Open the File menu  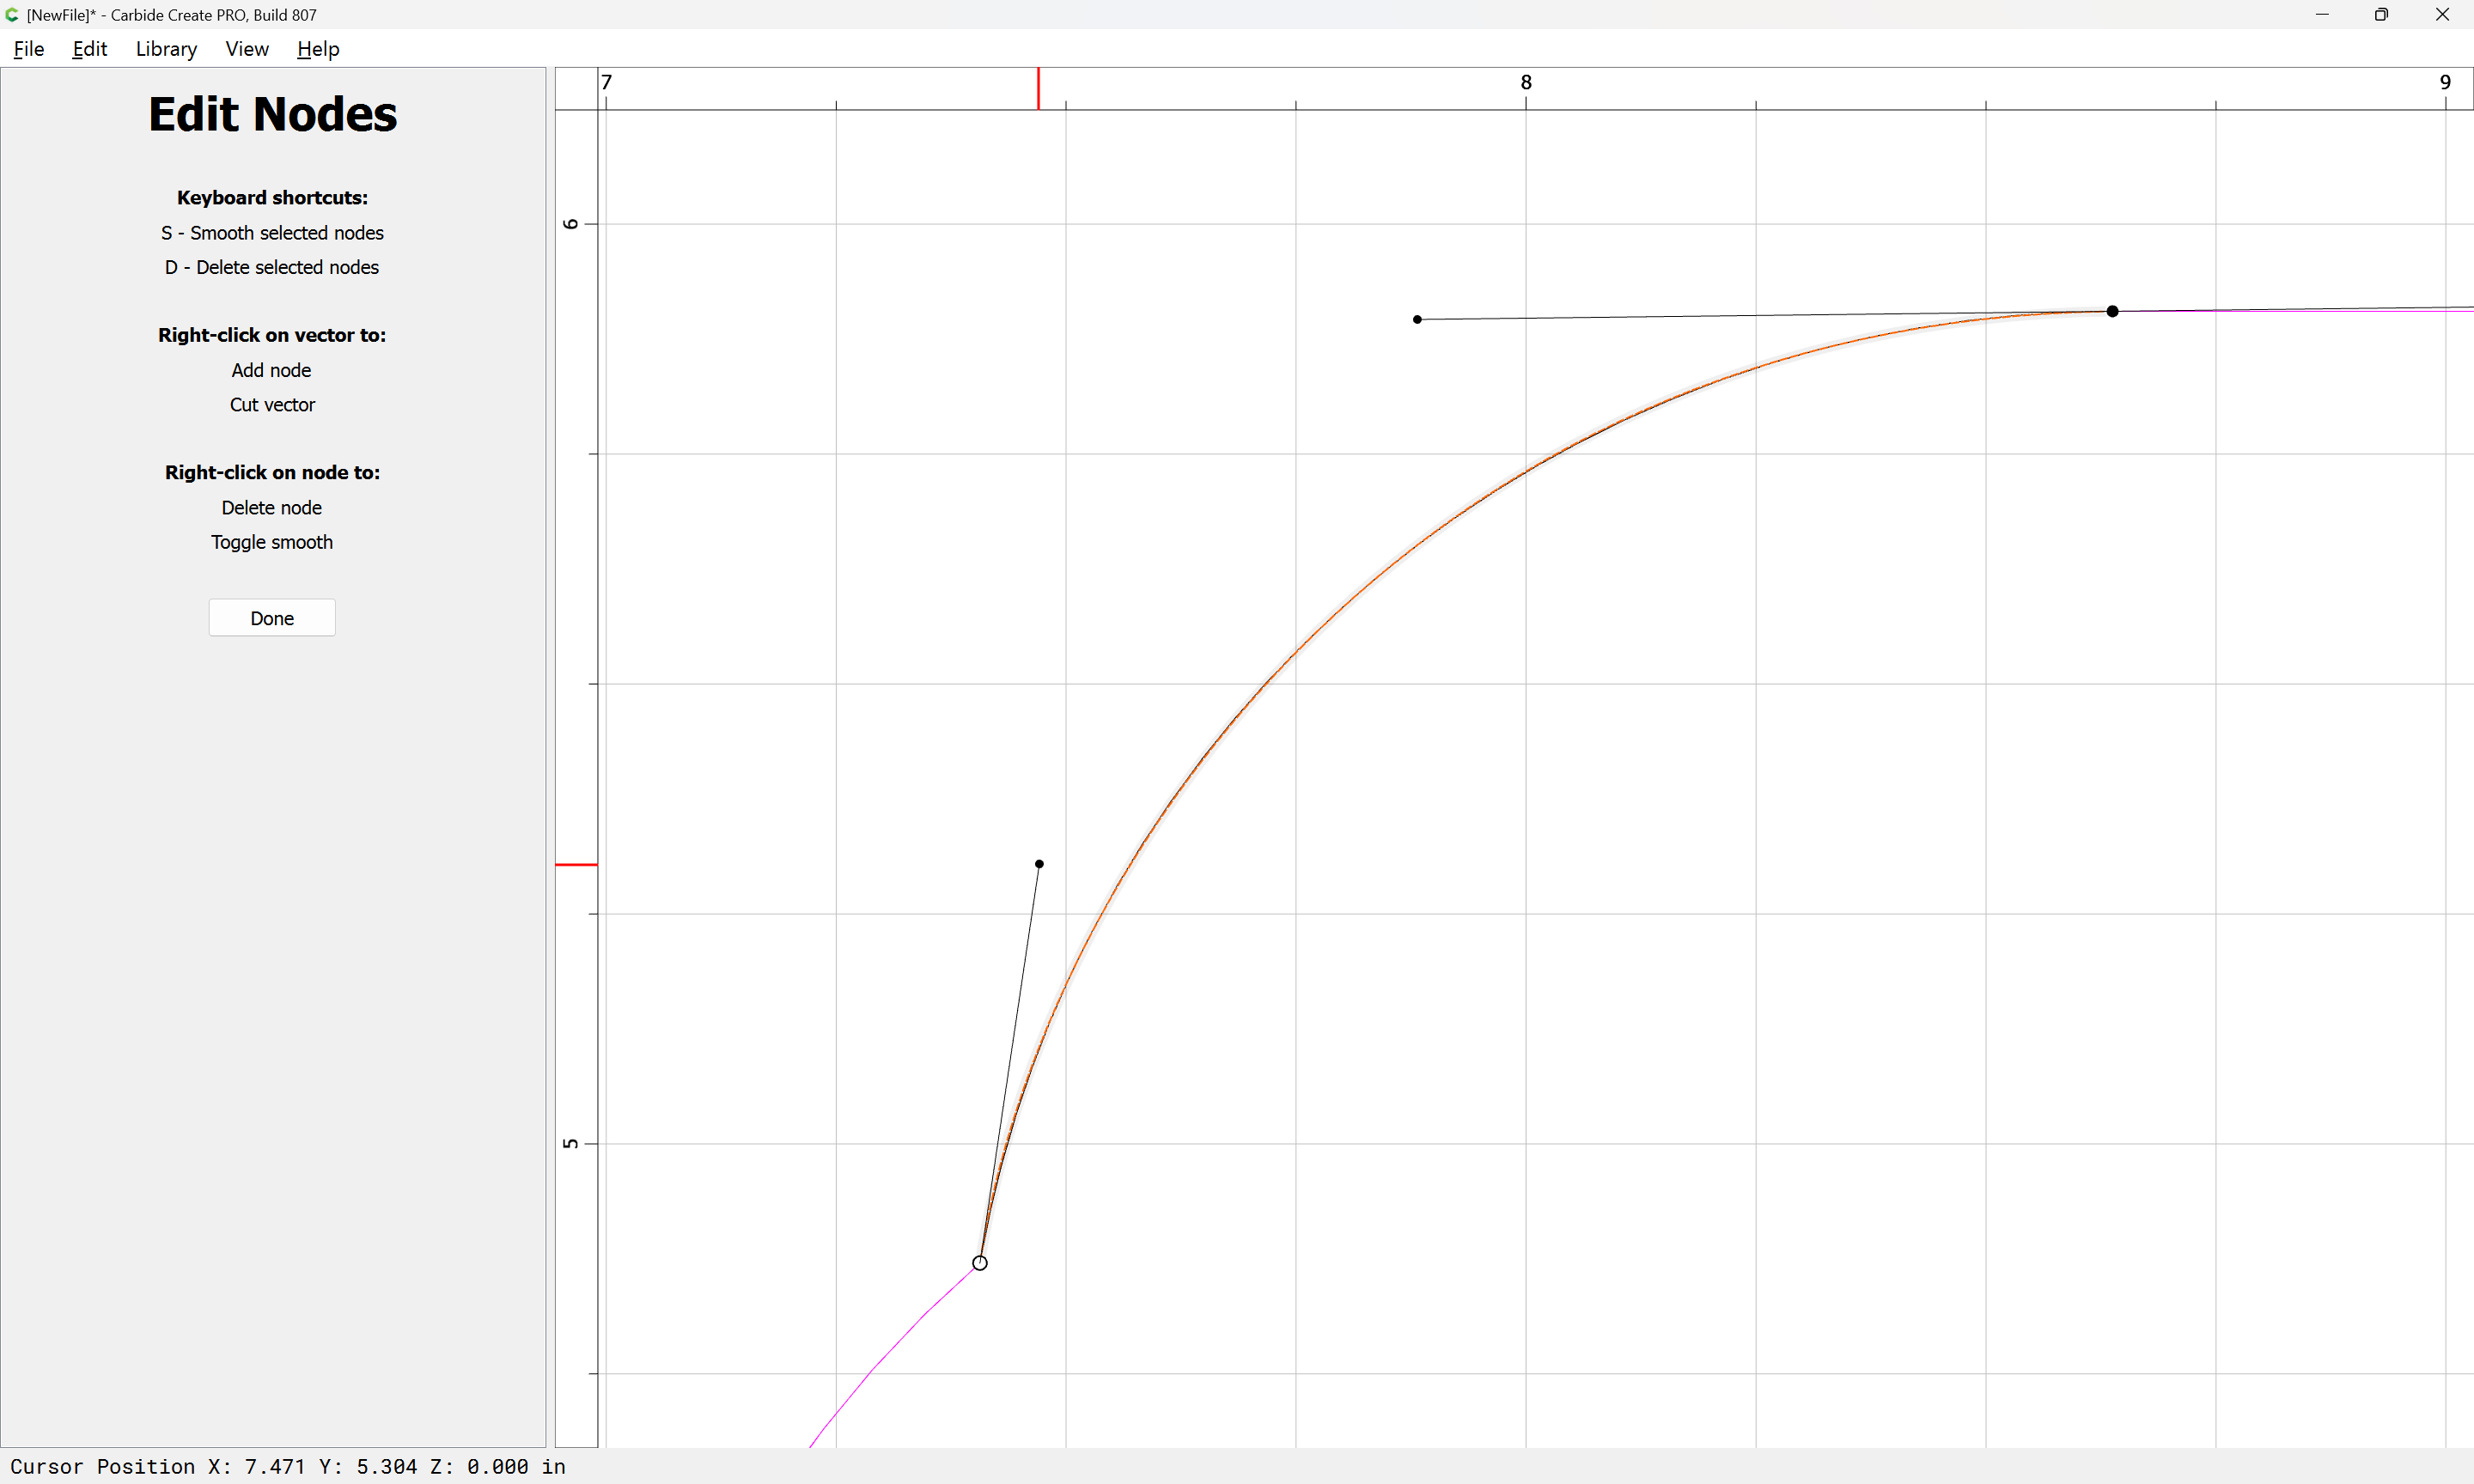29,49
